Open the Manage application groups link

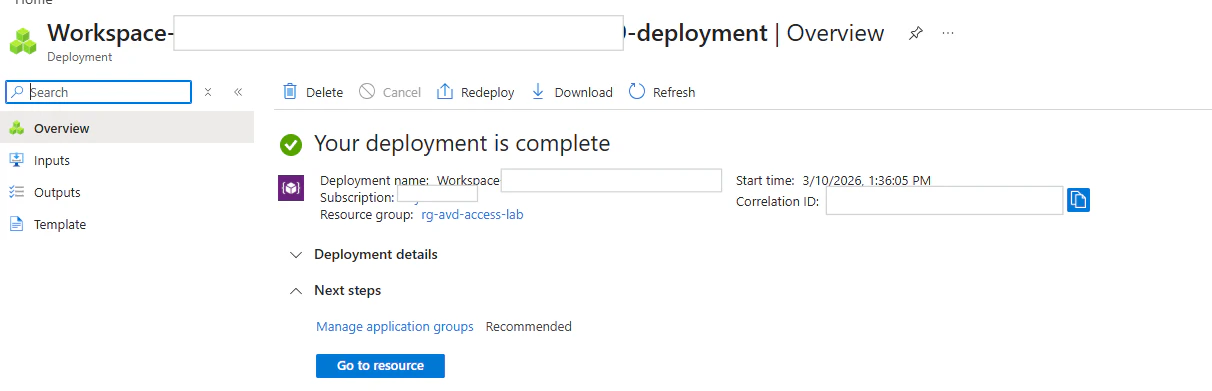[395, 326]
